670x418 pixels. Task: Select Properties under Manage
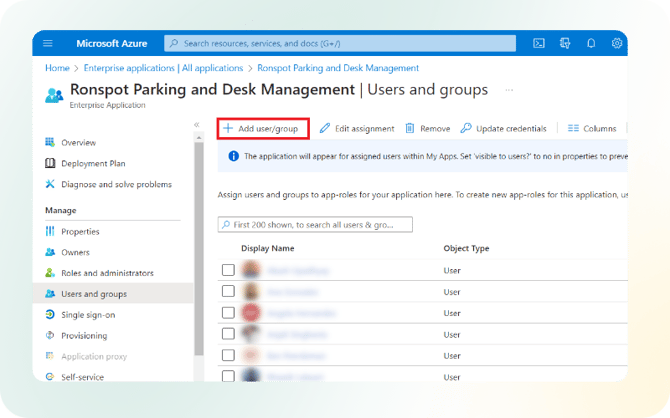80,231
